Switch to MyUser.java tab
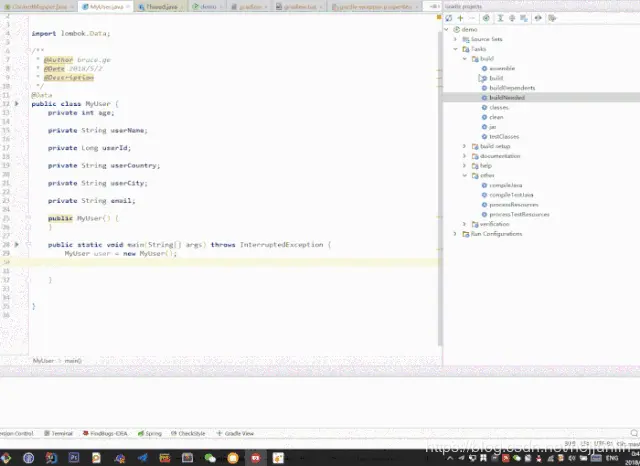 [x=106, y=7]
